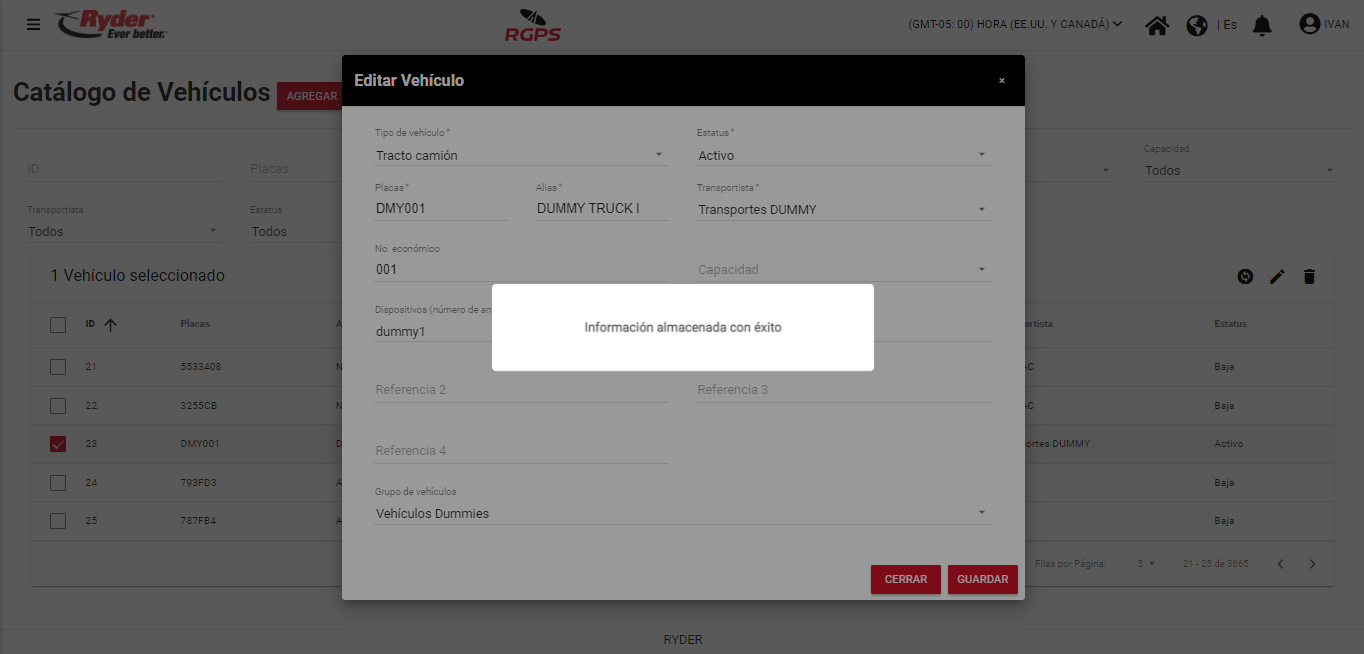Image resolution: width=1364 pixels, height=654 pixels.
Task: Click the GUARDAR button
Action: pyautogui.click(x=982, y=579)
